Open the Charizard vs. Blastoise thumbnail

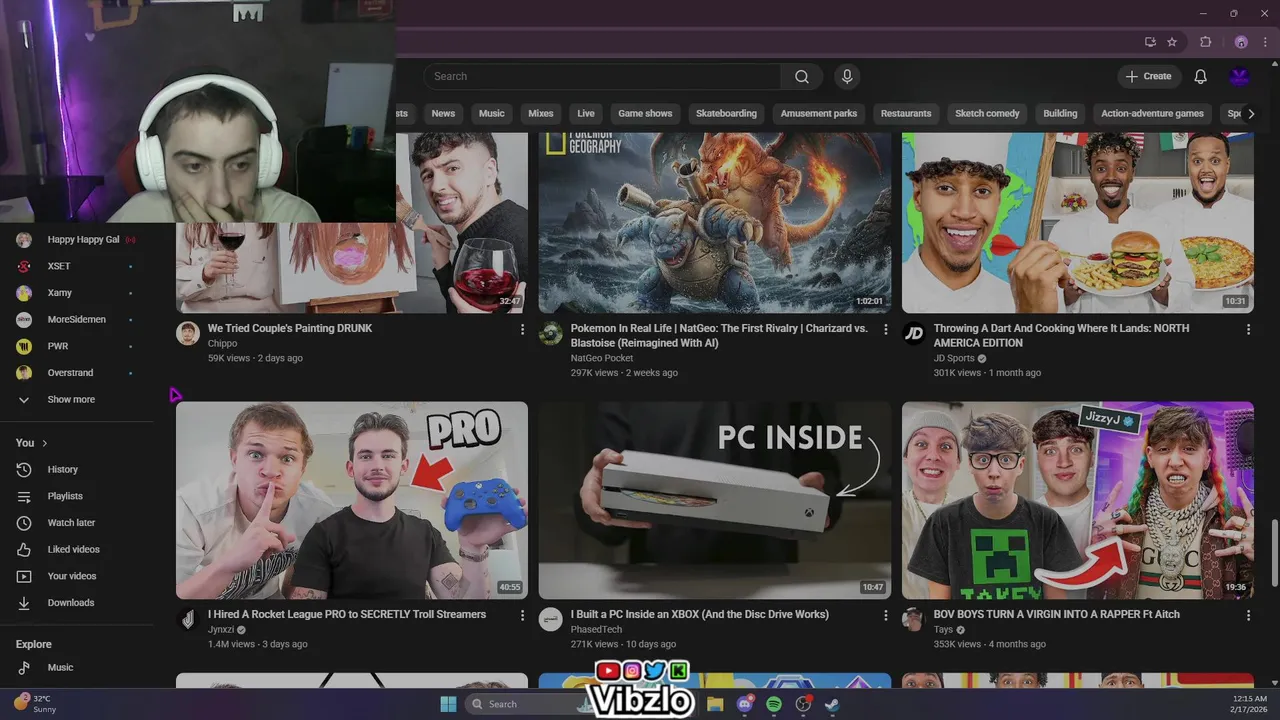(x=715, y=222)
